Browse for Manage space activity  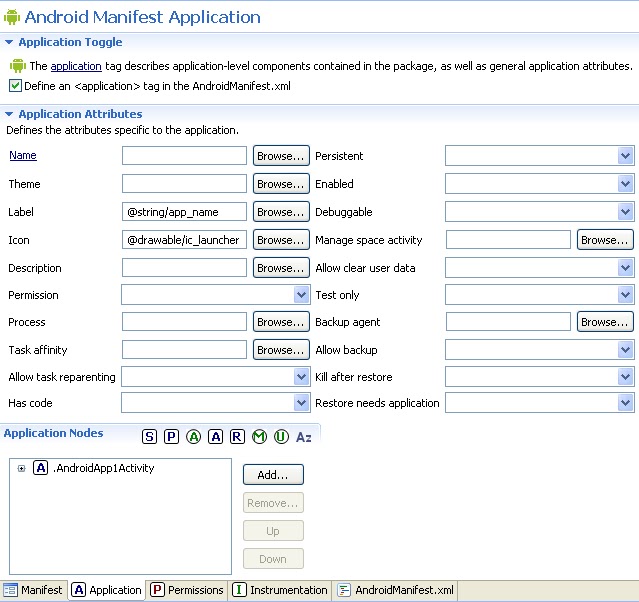(x=605, y=240)
